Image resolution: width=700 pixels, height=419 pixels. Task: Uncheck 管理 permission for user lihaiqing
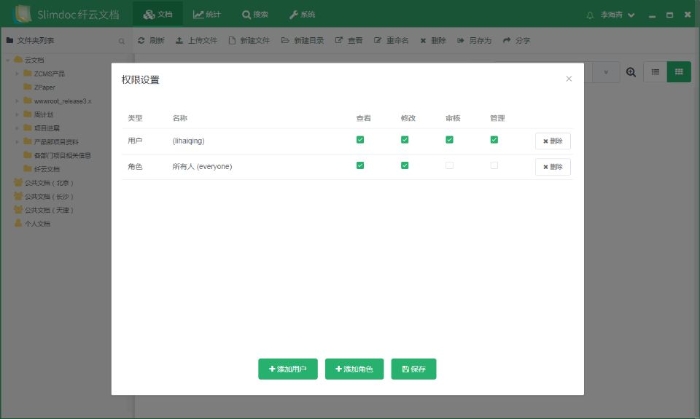(x=494, y=140)
